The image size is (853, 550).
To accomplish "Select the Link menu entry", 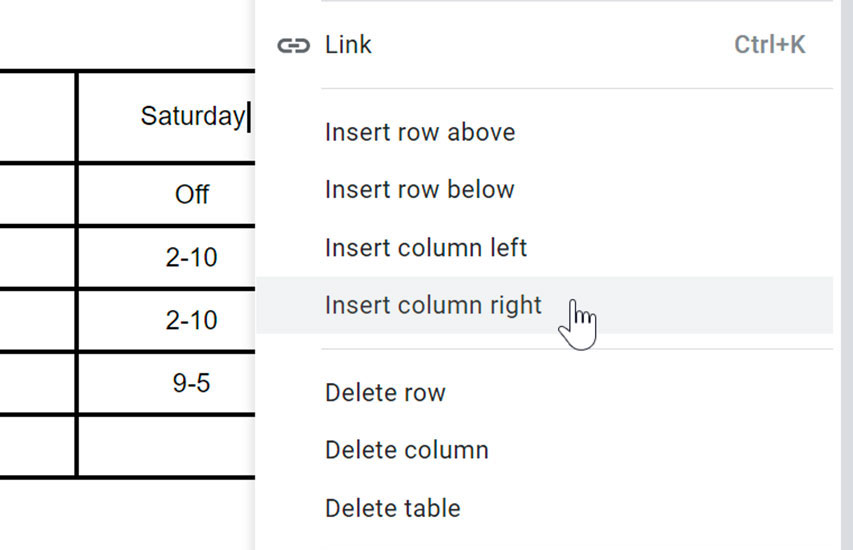I will click(x=348, y=45).
